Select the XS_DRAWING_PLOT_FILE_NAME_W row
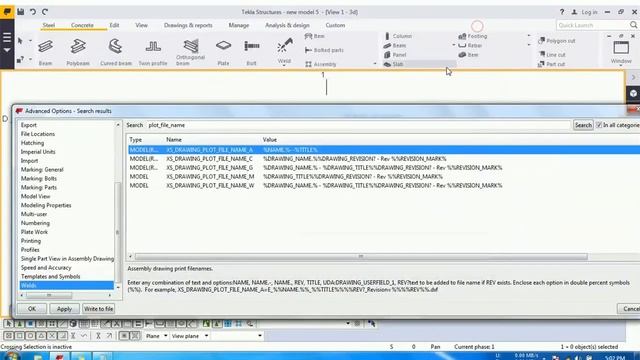 point(384,186)
